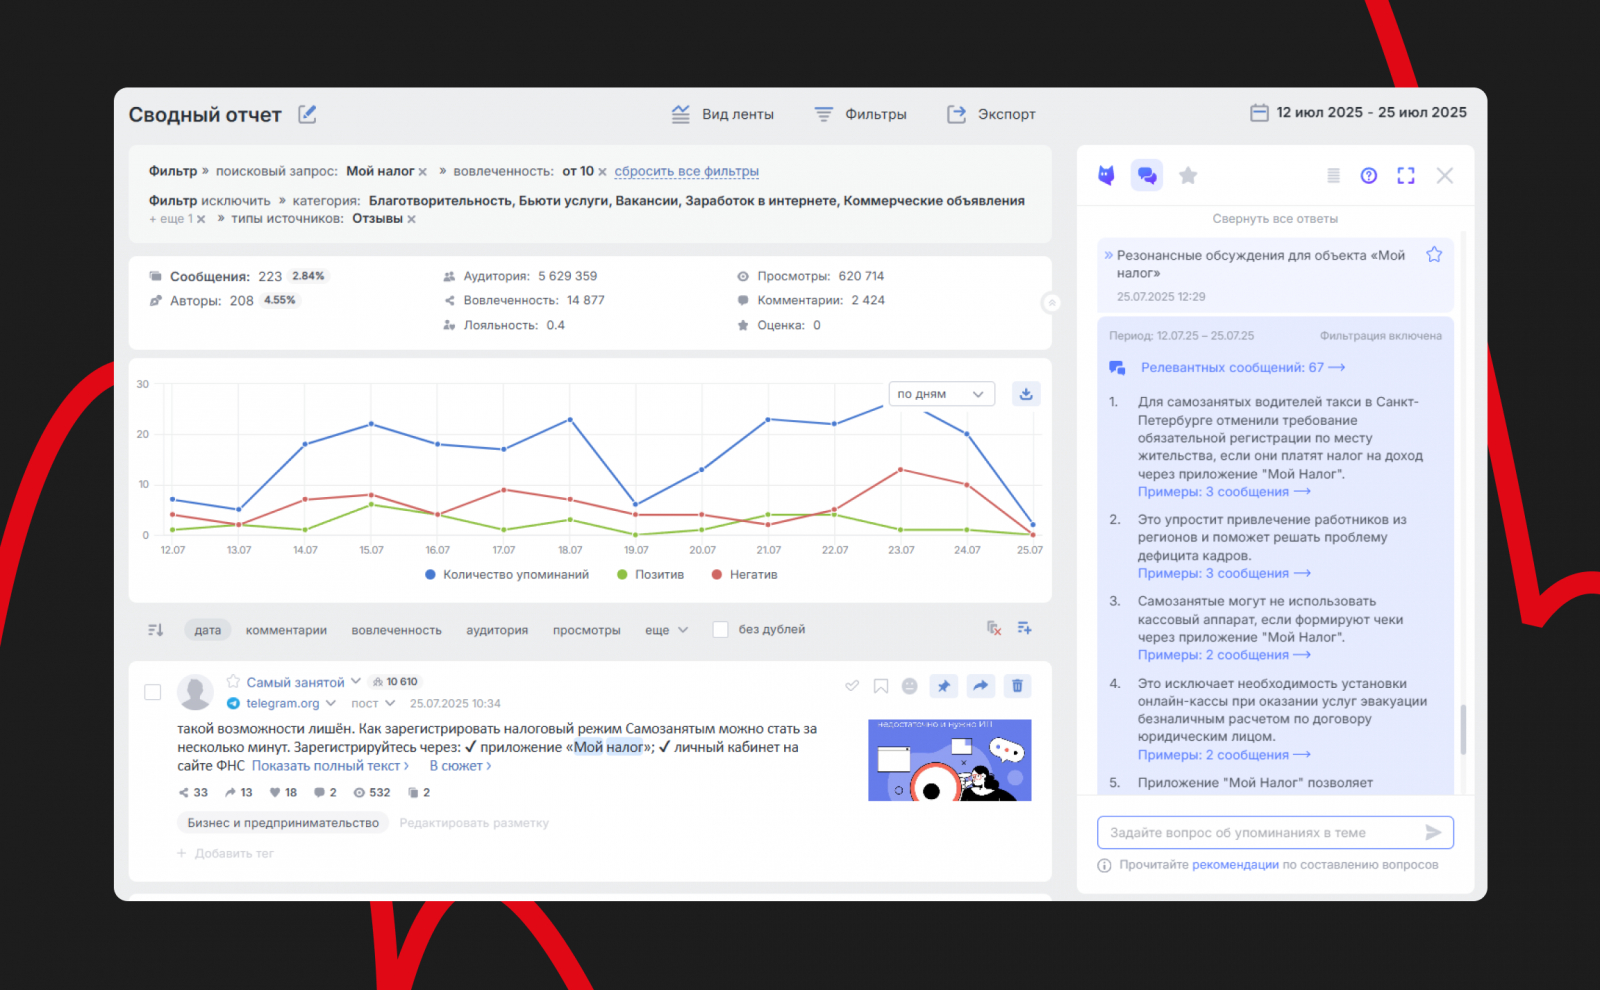Click the Экспорт button
Viewport: 1600px width, 990px height.
(991, 115)
